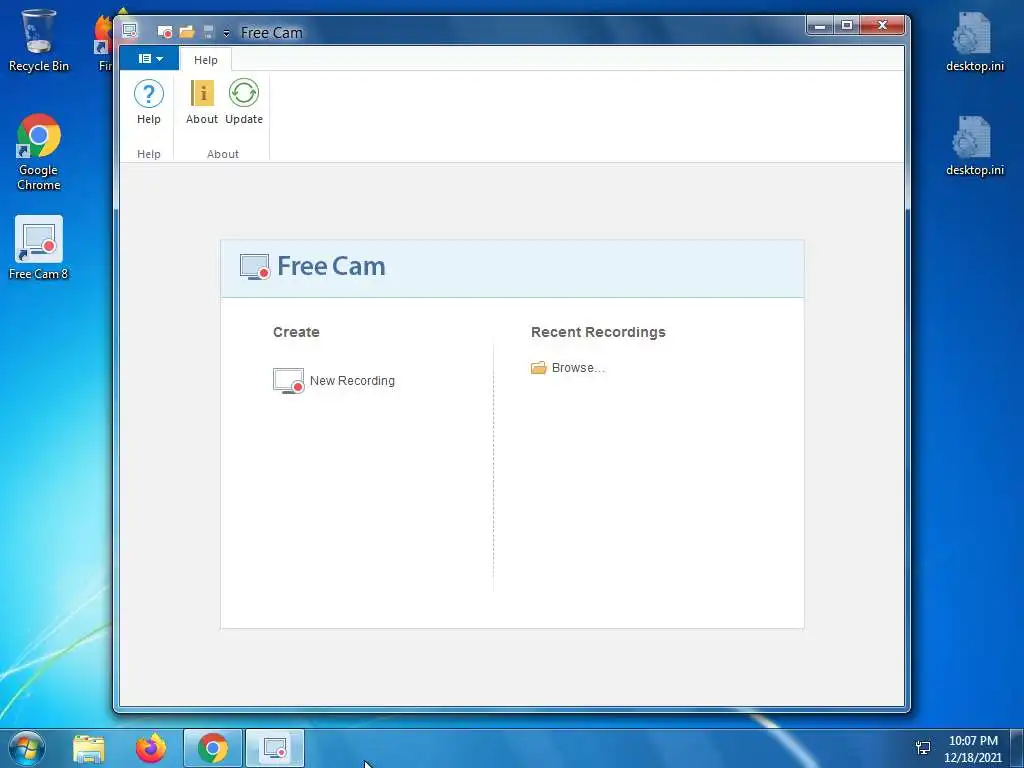Select the Recycle Bin desktop icon
This screenshot has width=1024, height=768.
pos(39,40)
